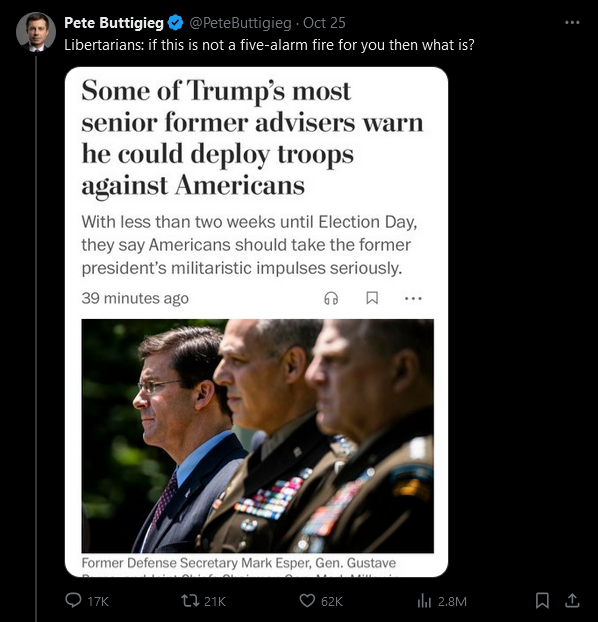
Task: Click the 62K likes count
Action: click(331, 601)
